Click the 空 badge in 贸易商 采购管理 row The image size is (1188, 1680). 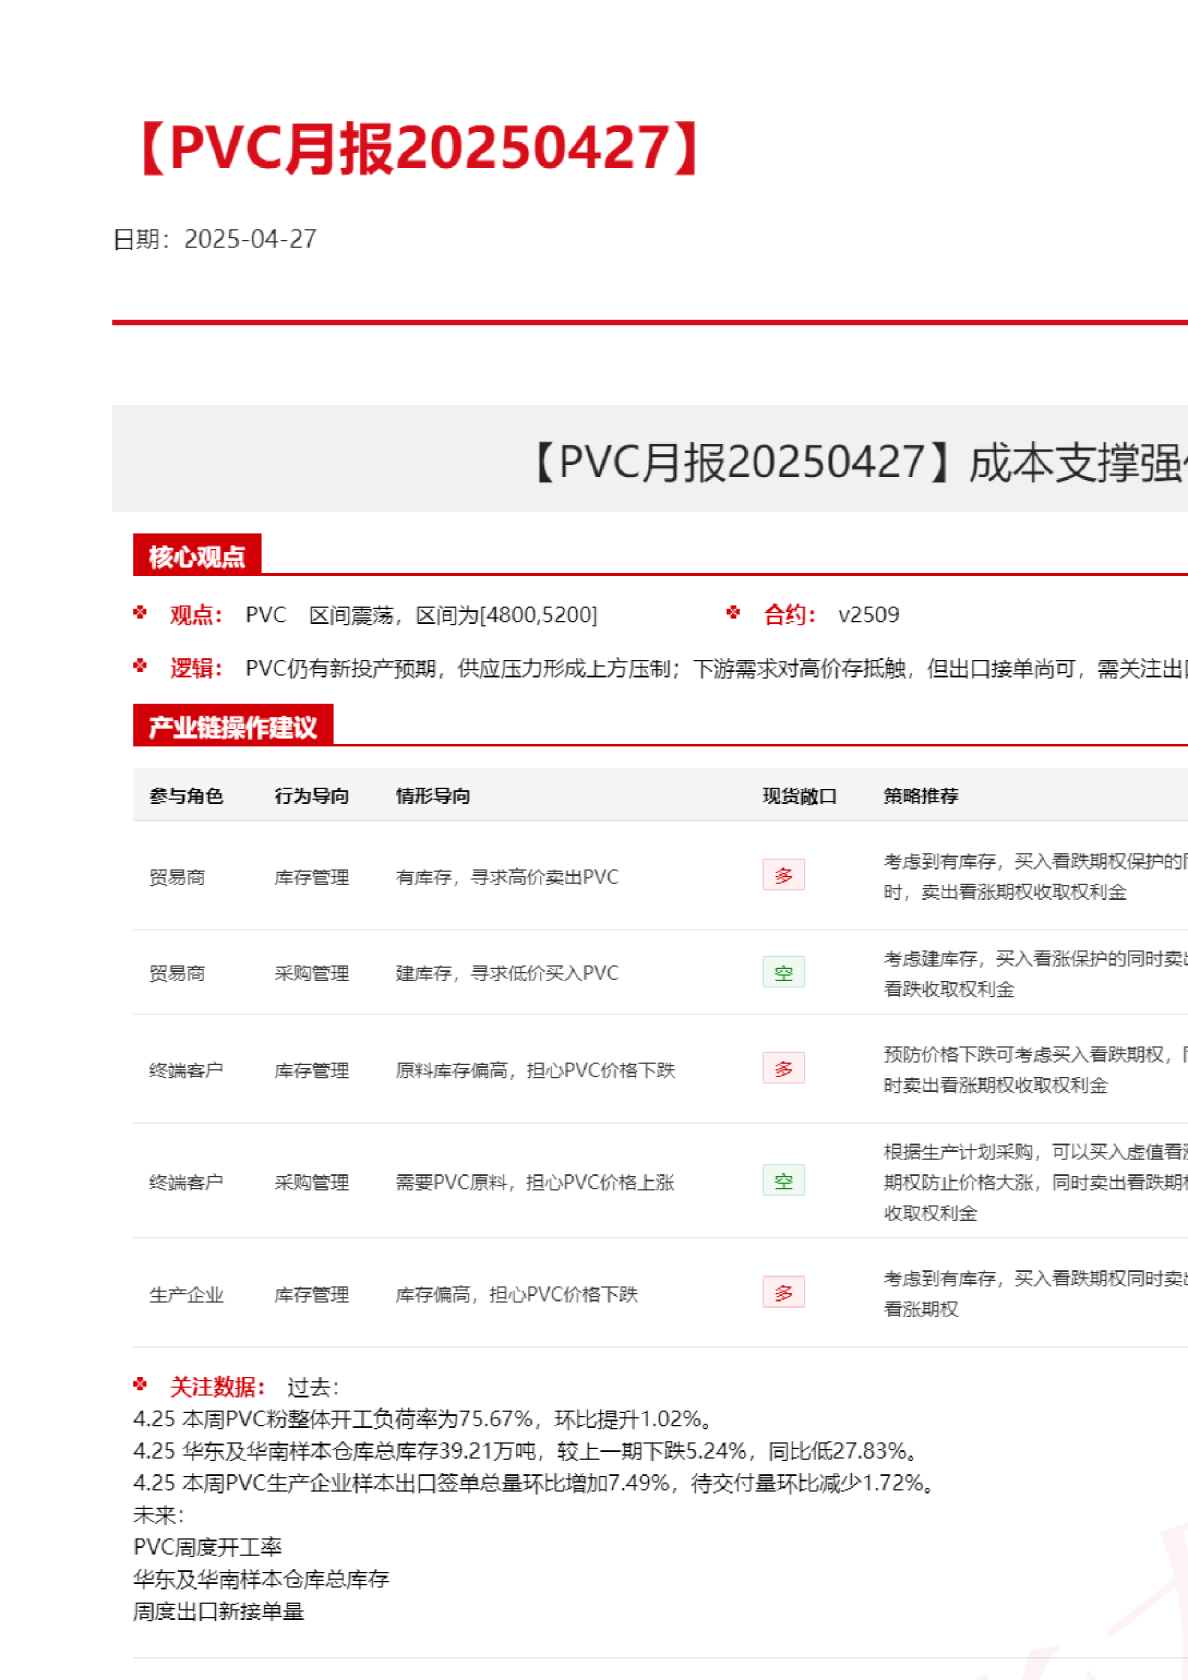783,972
